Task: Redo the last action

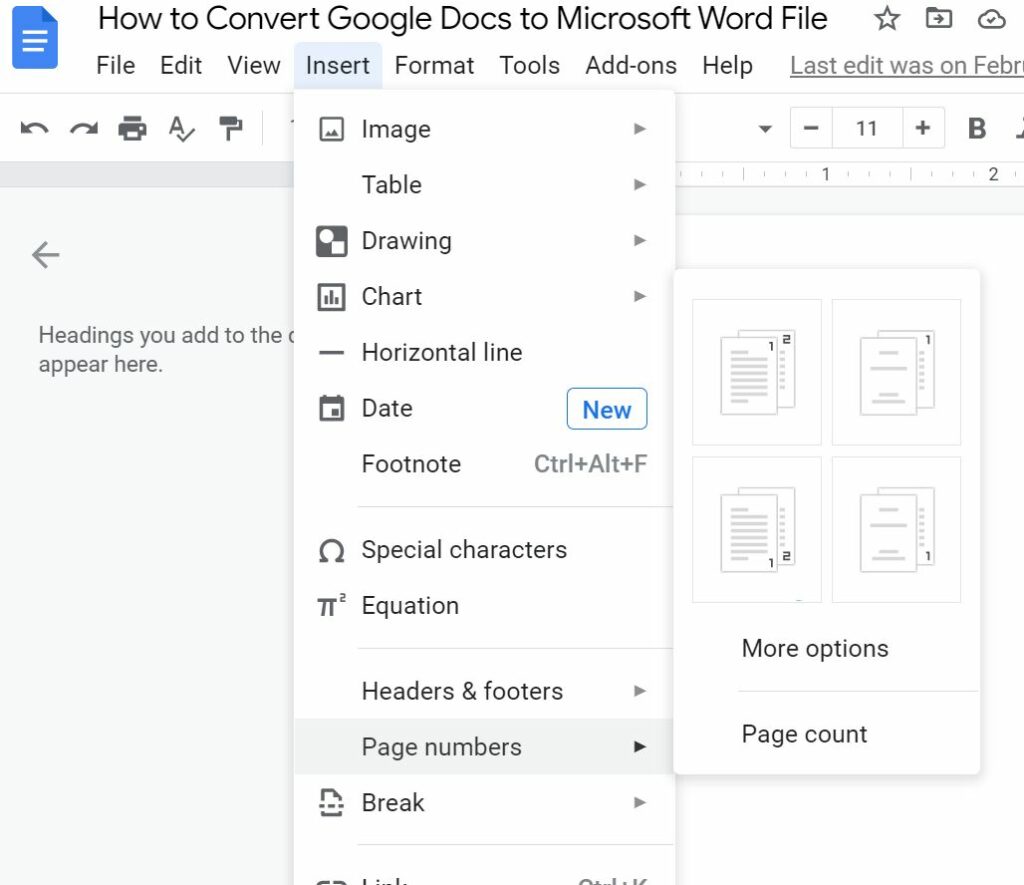Action: (84, 129)
